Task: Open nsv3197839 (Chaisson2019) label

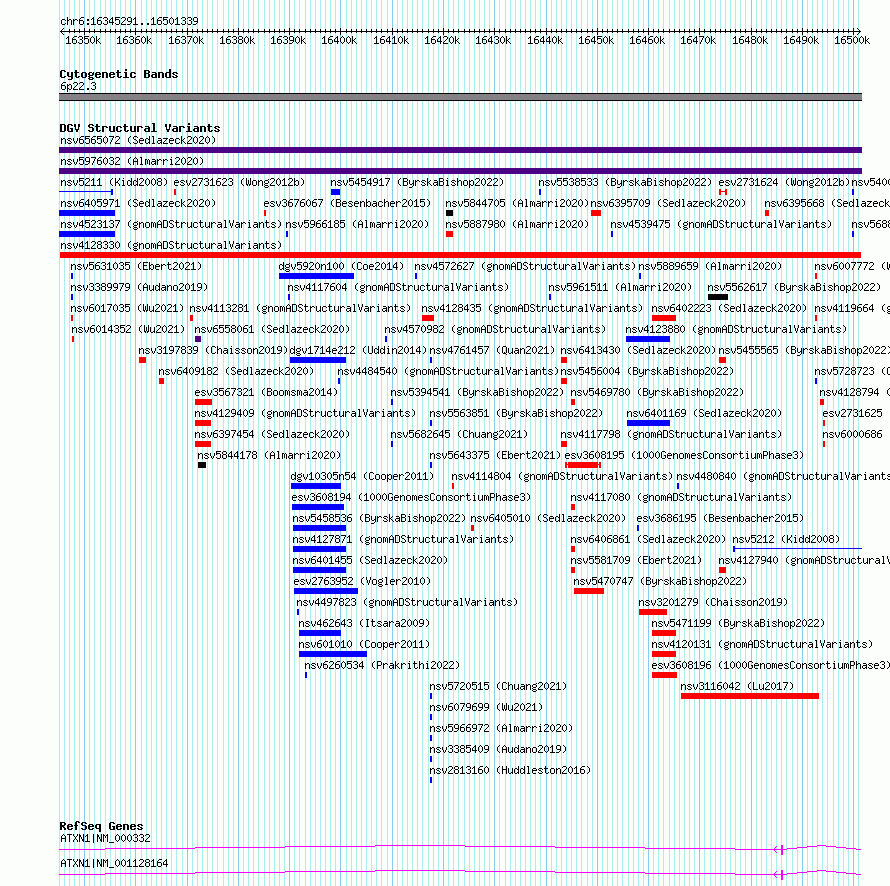Action: [213, 350]
